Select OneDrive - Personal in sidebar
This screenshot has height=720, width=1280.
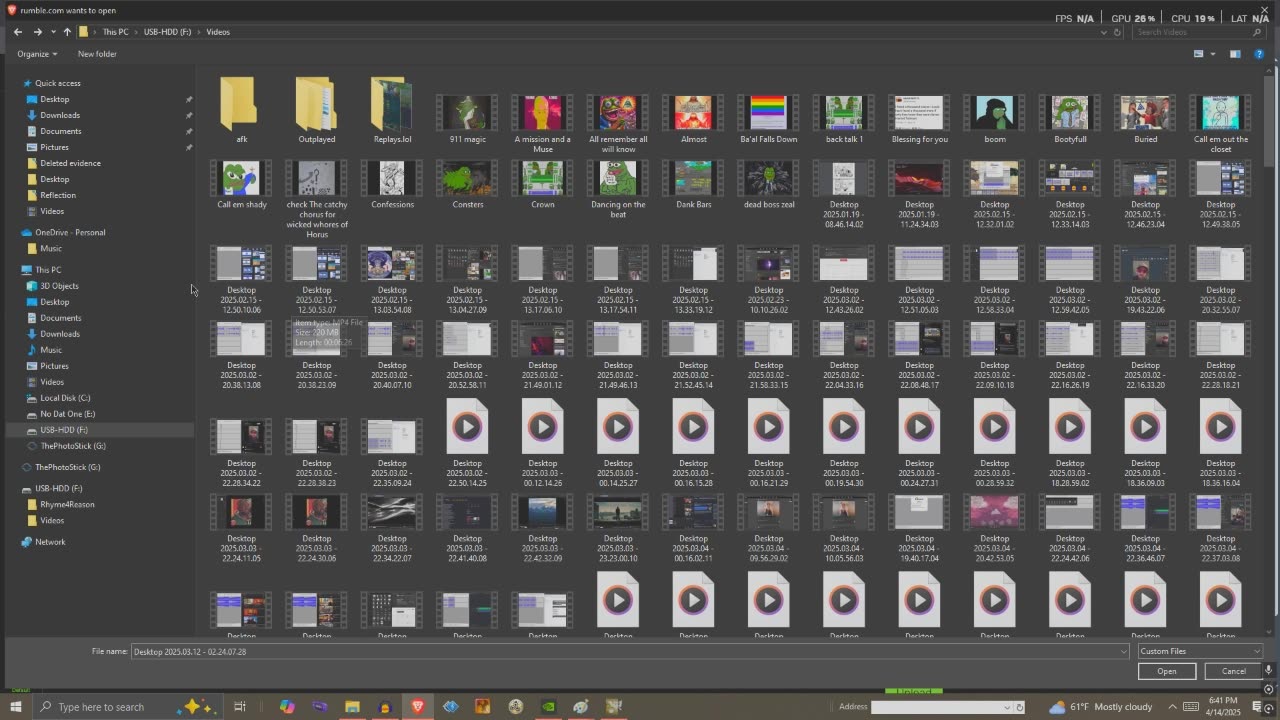coord(70,232)
